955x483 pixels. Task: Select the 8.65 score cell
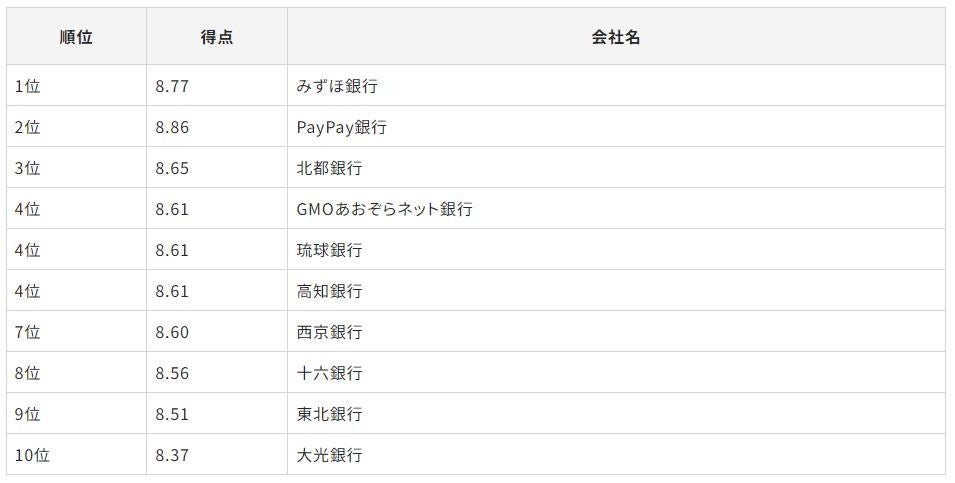[172, 168]
